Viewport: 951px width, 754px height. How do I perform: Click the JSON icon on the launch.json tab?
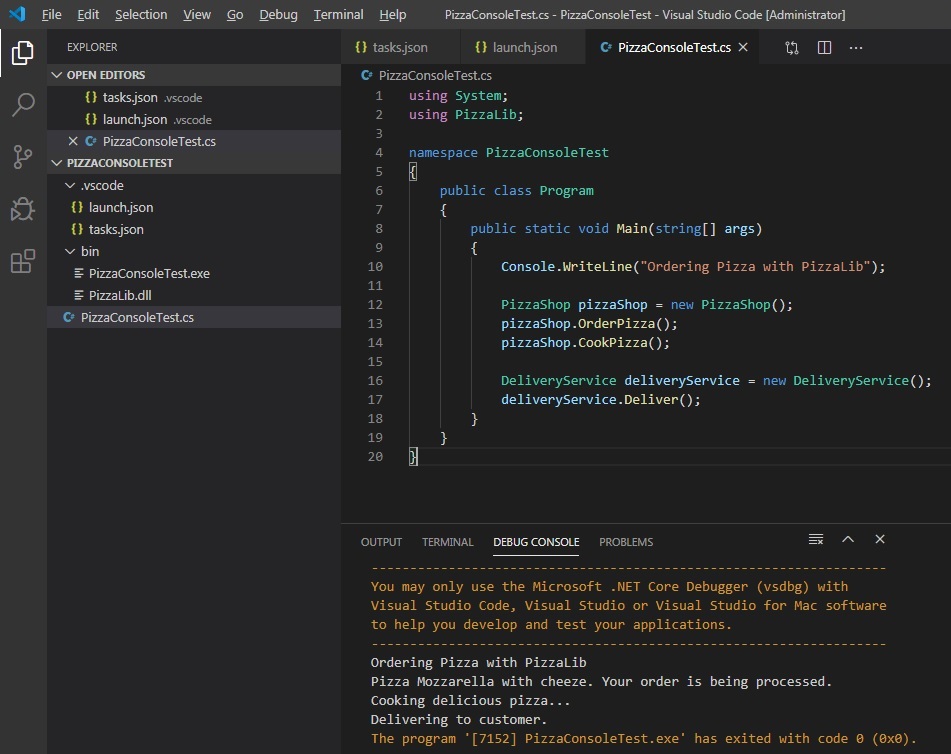click(x=481, y=47)
